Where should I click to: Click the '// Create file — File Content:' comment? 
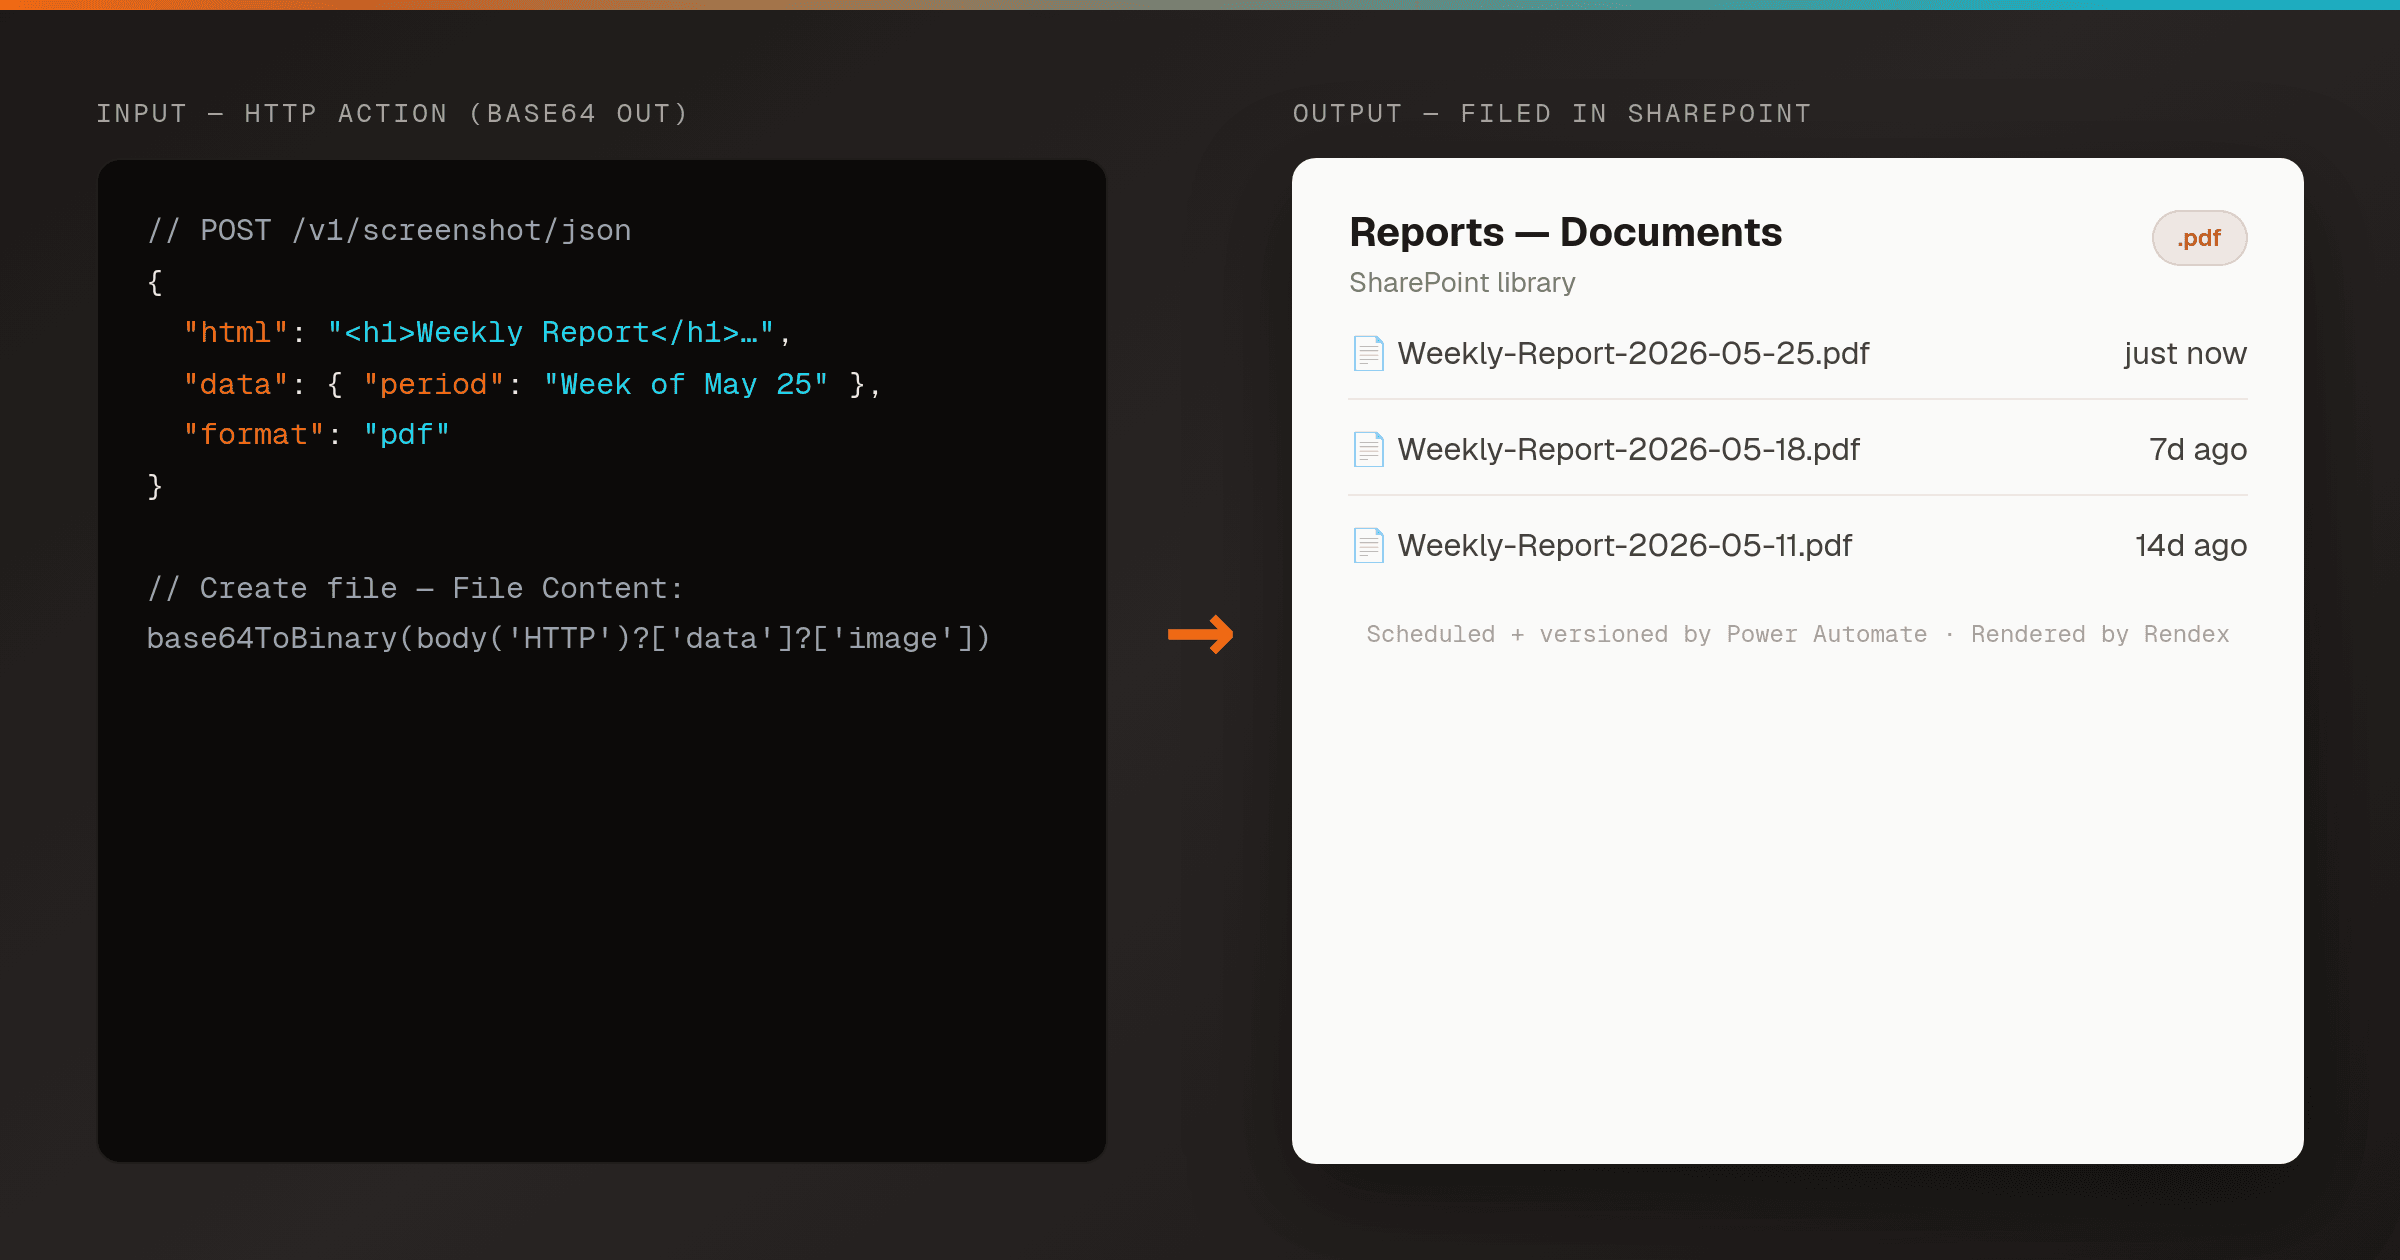415,588
